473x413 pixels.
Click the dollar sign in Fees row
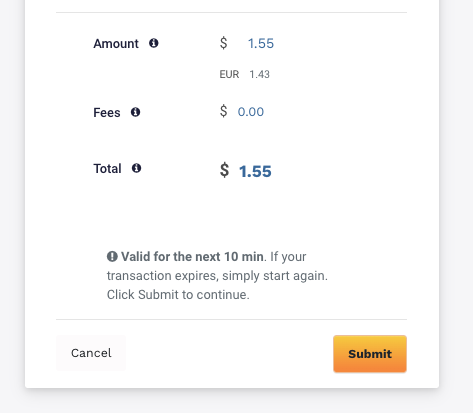[x=224, y=111]
